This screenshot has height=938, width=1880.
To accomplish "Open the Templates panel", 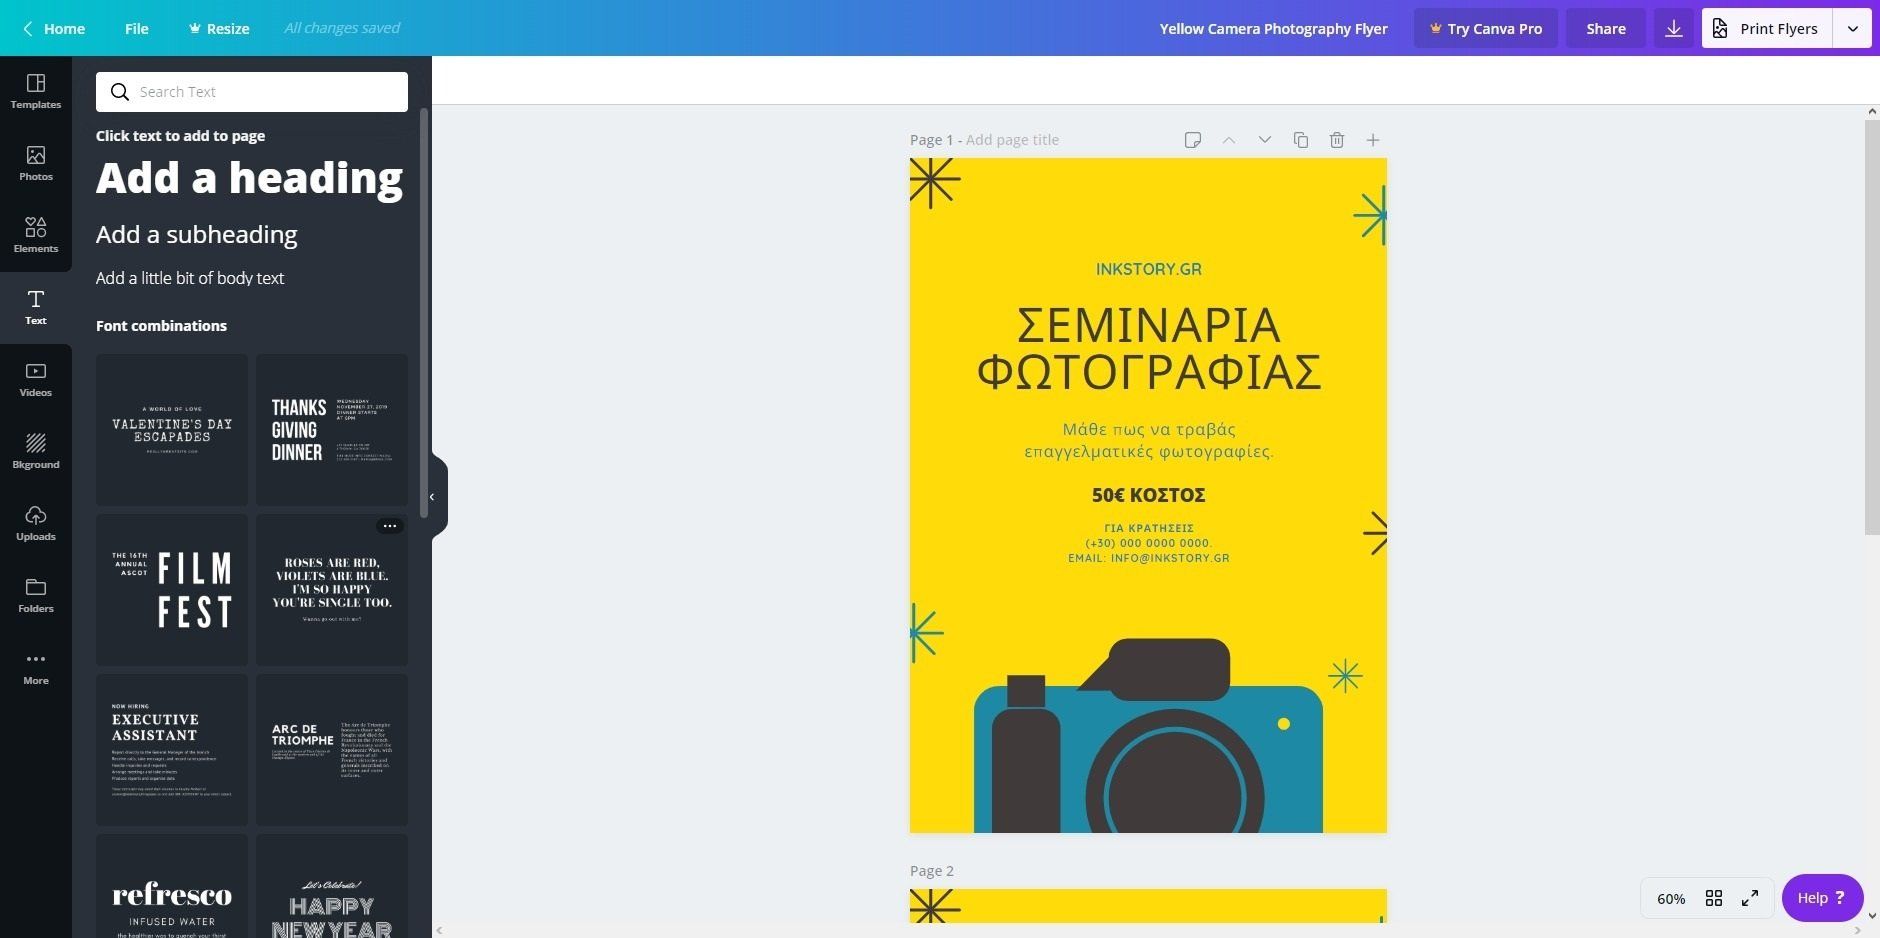I will pos(35,92).
